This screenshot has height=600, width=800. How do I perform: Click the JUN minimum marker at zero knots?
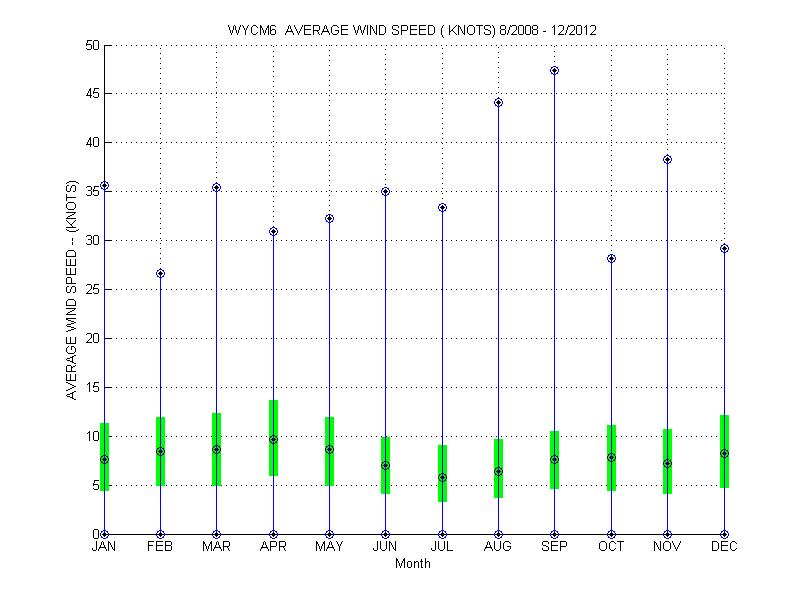(386, 534)
